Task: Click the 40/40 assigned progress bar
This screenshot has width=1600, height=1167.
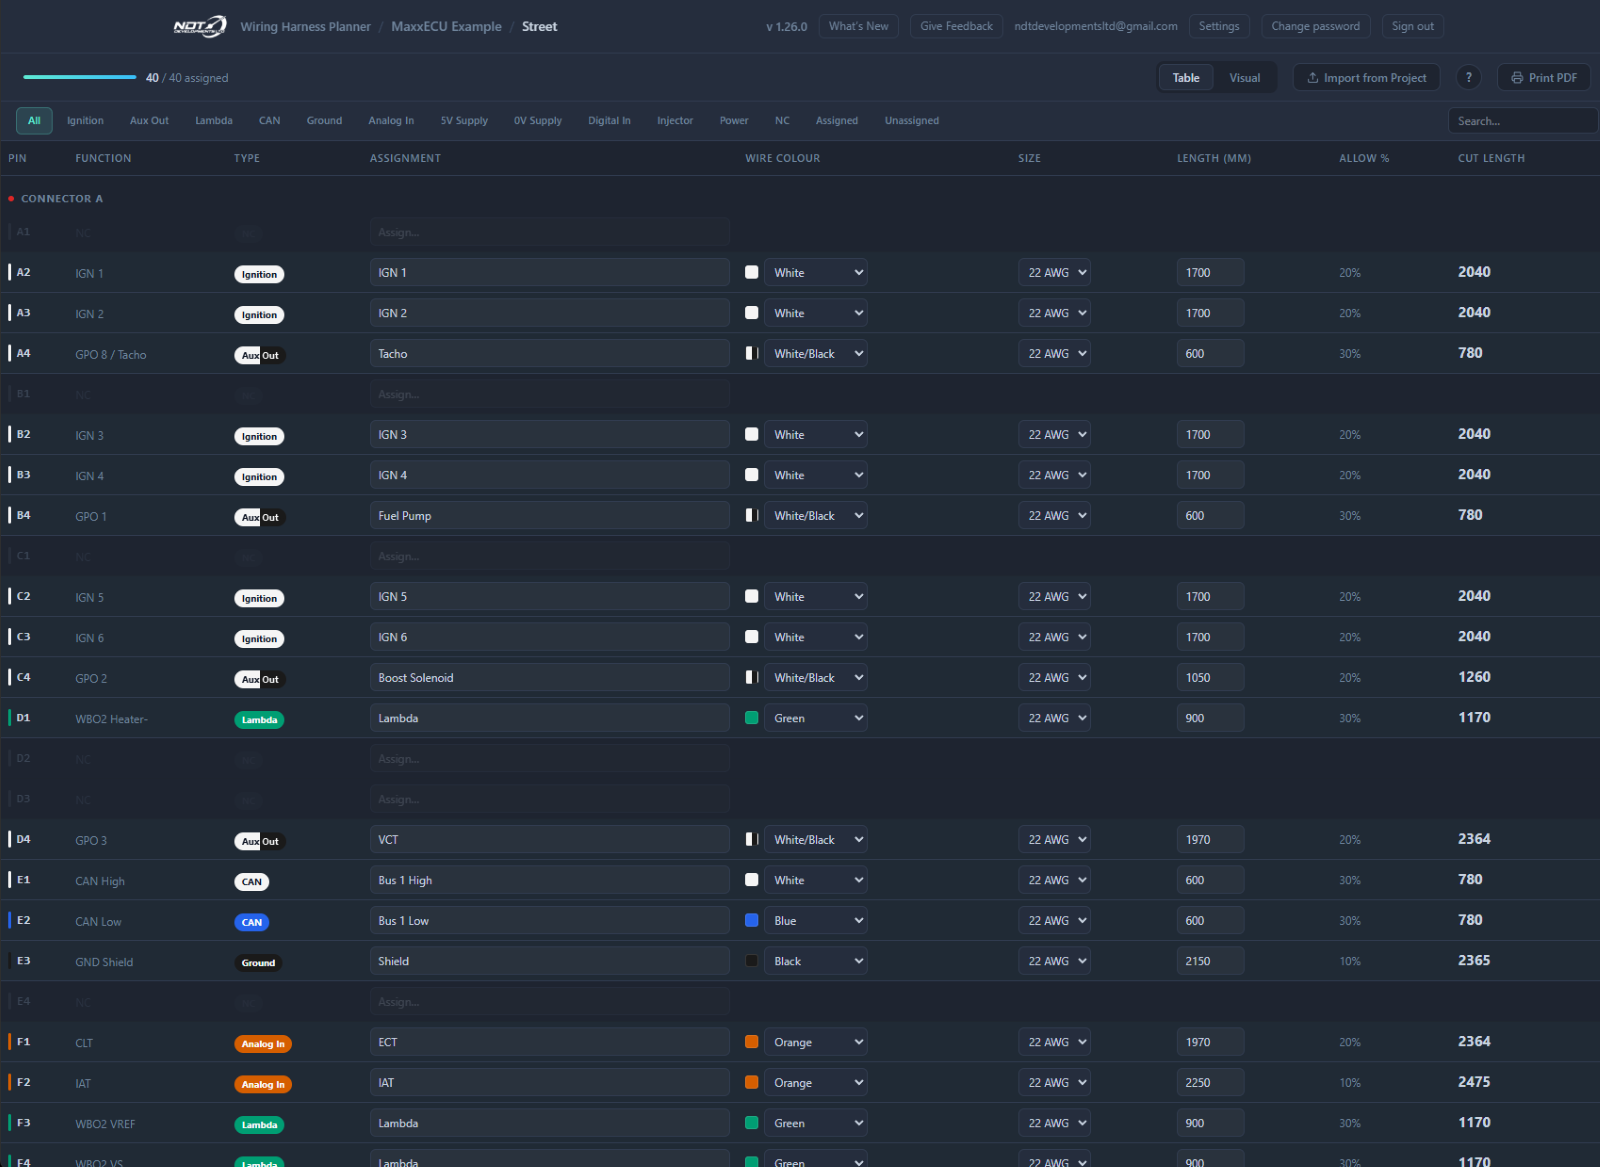Action: 80,77
